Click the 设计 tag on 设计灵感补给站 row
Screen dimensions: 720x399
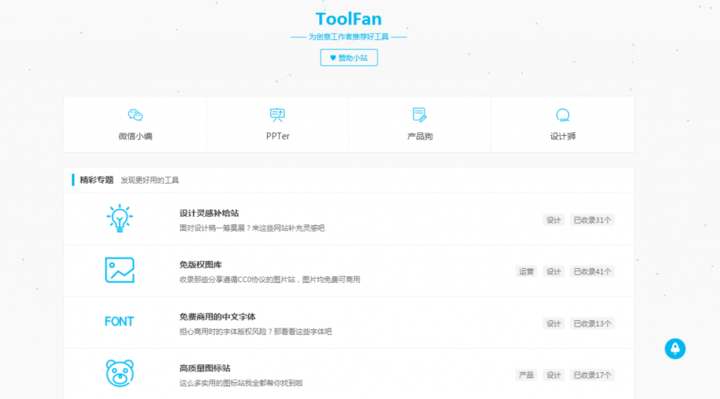[x=553, y=220]
